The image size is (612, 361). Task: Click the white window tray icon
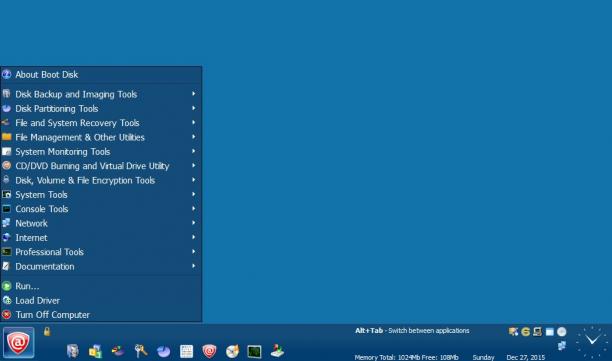pyautogui.click(x=550, y=332)
